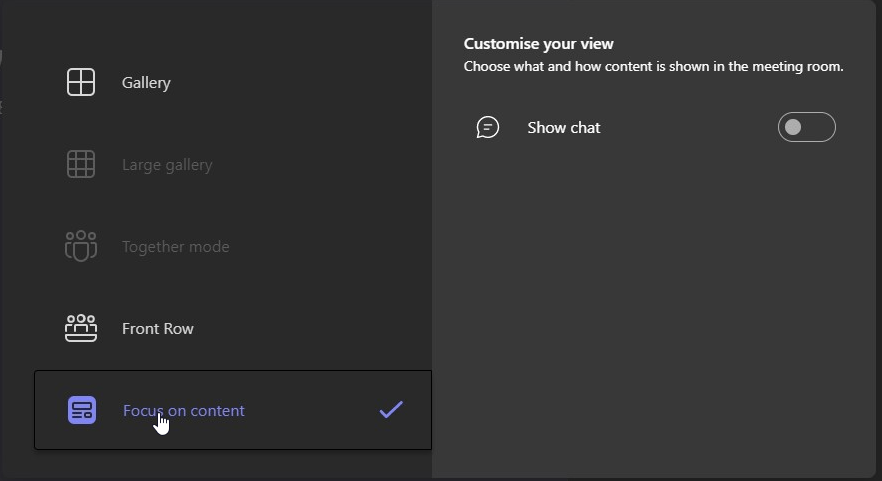Click the Show chat speech bubble icon
Viewport: 882px width, 481px height.
coord(488,128)
